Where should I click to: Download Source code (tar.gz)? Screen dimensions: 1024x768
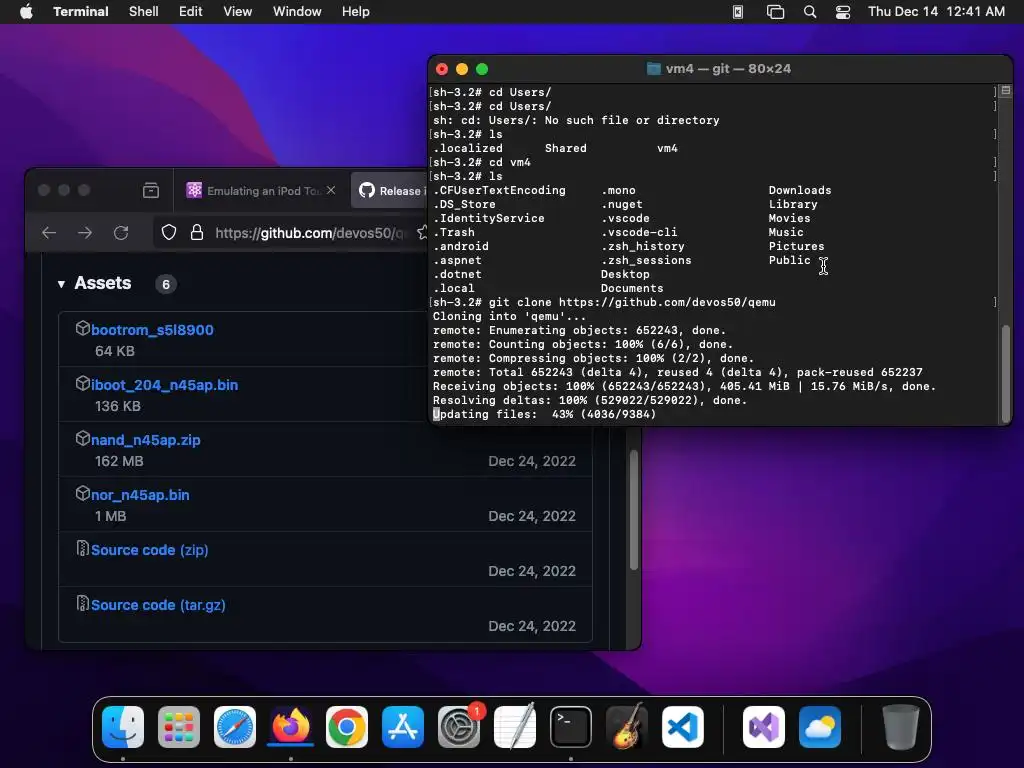click(158, 605)
